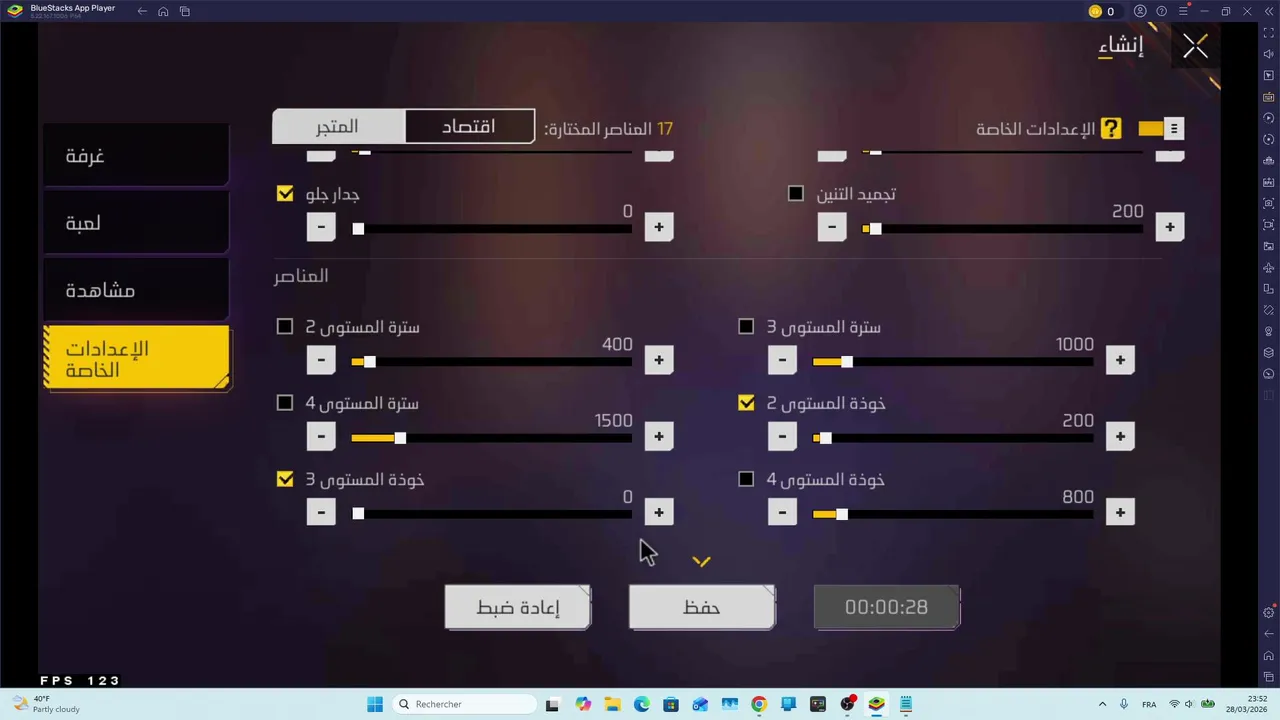This screenshot has height=720, width=1280.
Task: Check the سترة المستوى 2 checkbox
Action: tap(285, 327)
